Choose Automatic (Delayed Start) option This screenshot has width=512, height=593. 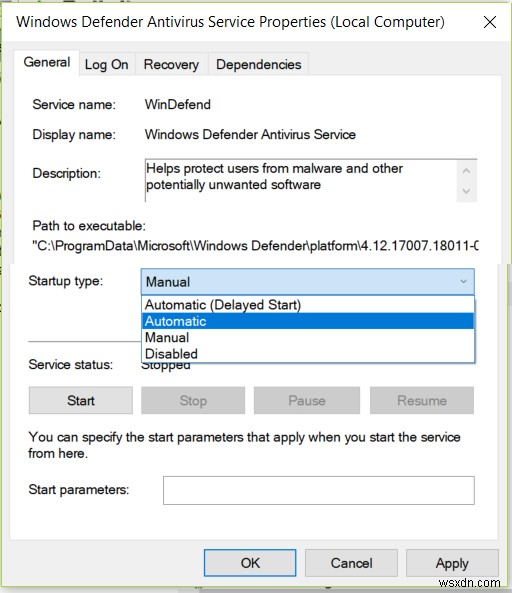click(x=308, y=304)
